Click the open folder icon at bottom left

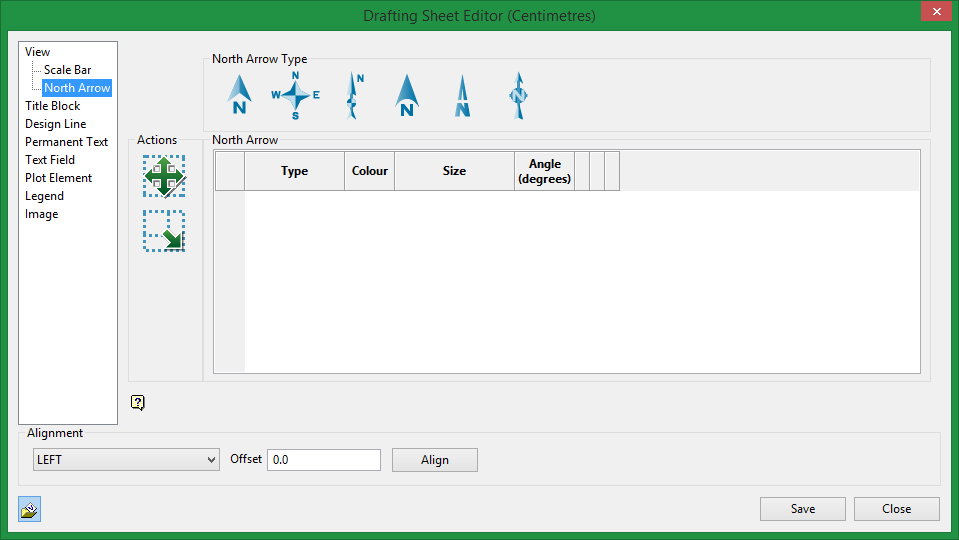click(x=29, y=510)
